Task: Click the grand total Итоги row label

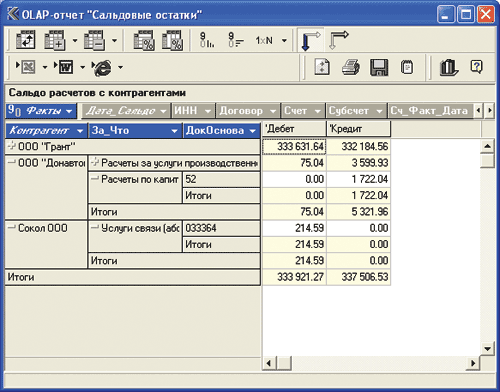Action: coord(133,277)
